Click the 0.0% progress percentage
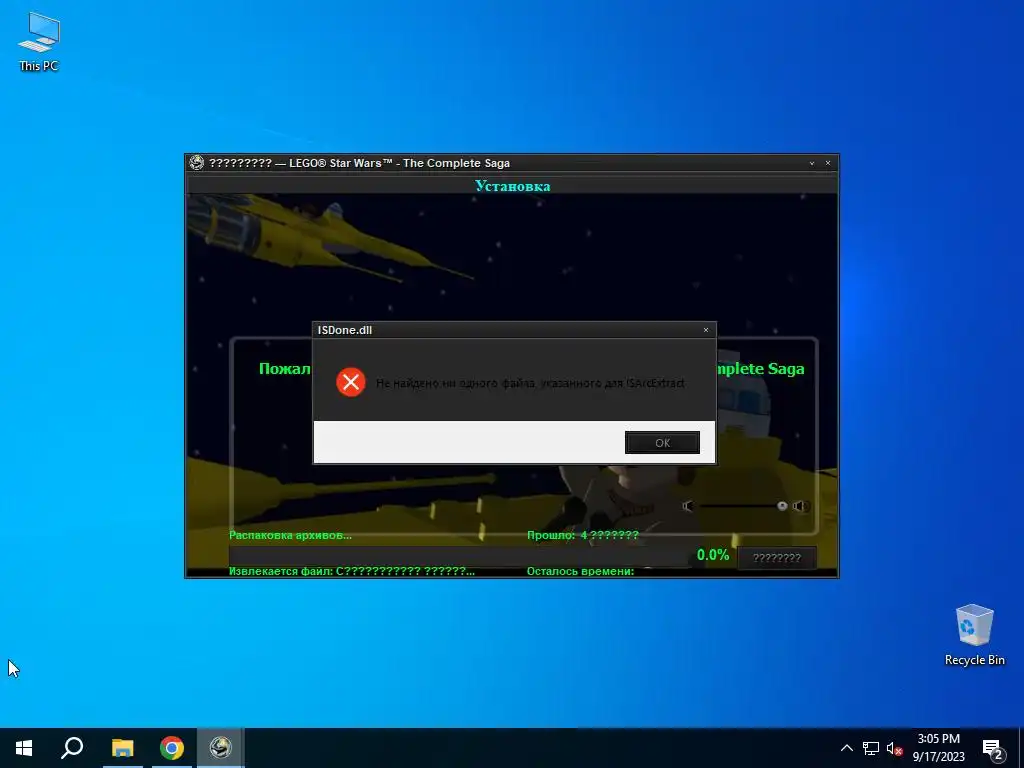 tap(712, 555)
